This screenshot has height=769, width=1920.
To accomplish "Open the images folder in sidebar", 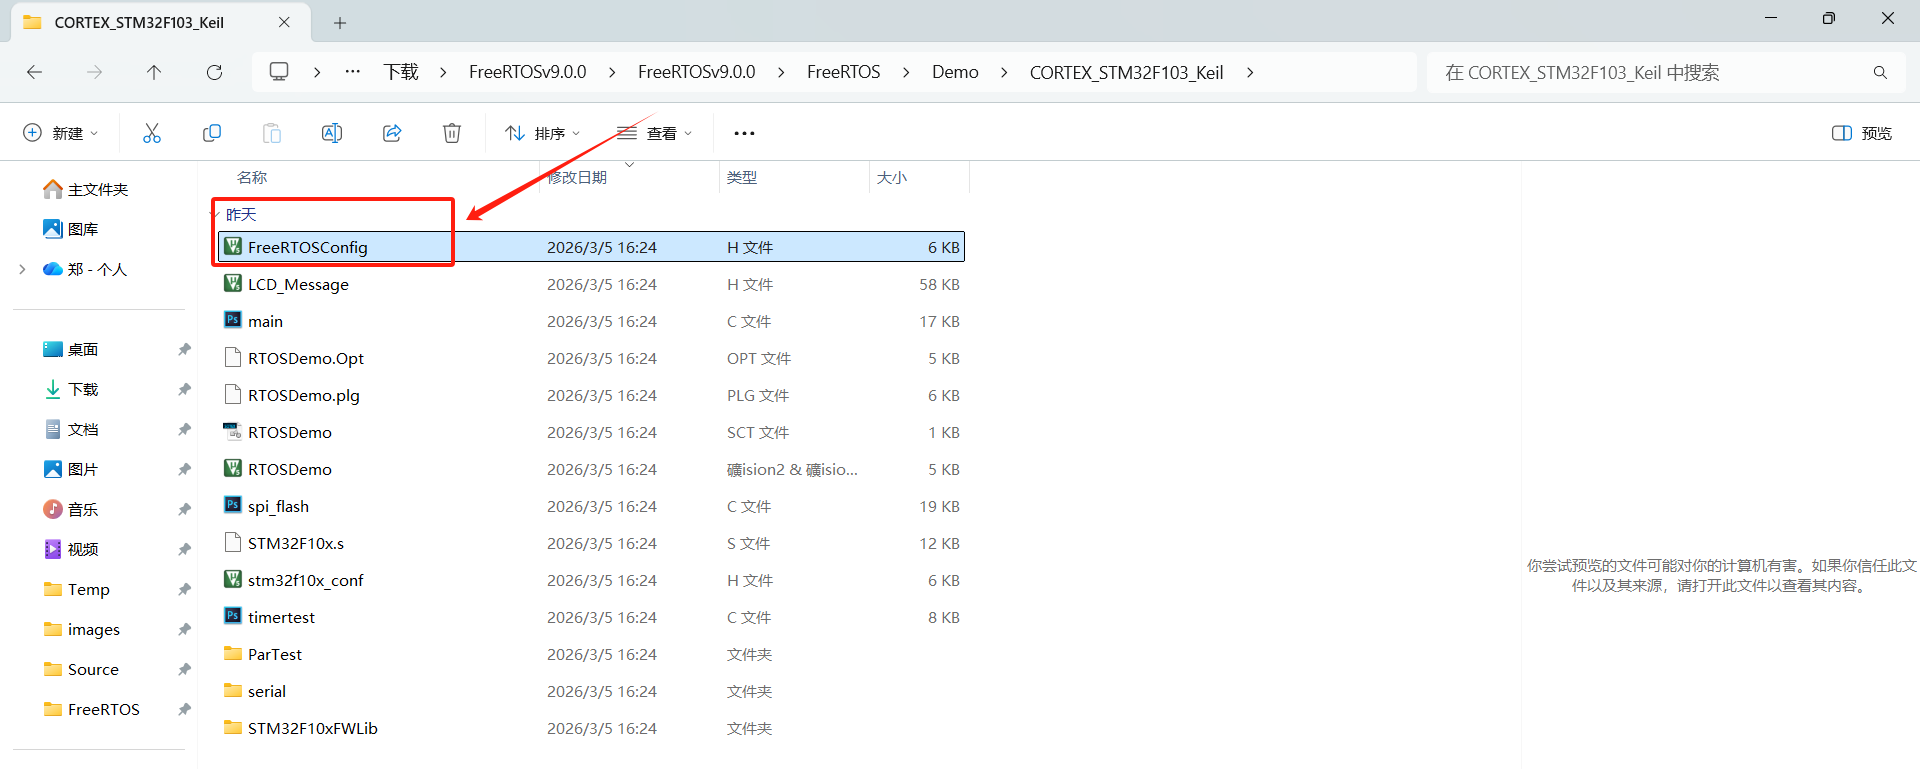I will [81, 629].
